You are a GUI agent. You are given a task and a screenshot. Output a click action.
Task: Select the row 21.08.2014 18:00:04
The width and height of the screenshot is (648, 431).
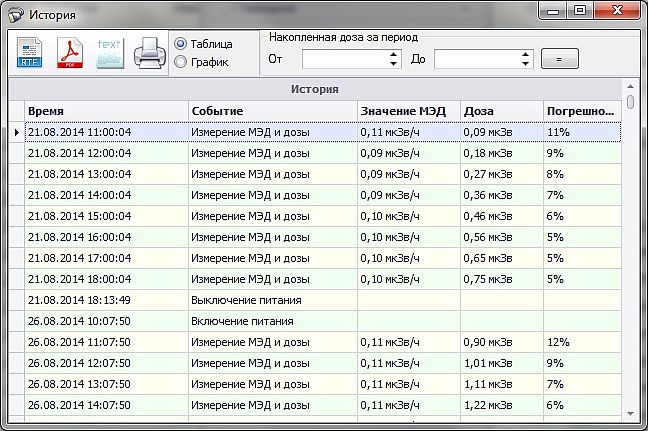[323, 279]
